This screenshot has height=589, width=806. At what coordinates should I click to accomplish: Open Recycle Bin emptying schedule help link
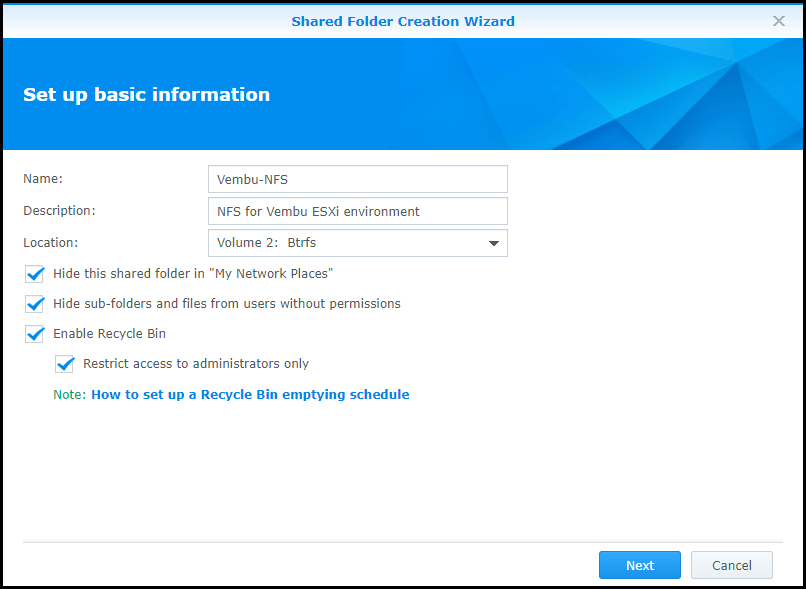coord(250,394)
